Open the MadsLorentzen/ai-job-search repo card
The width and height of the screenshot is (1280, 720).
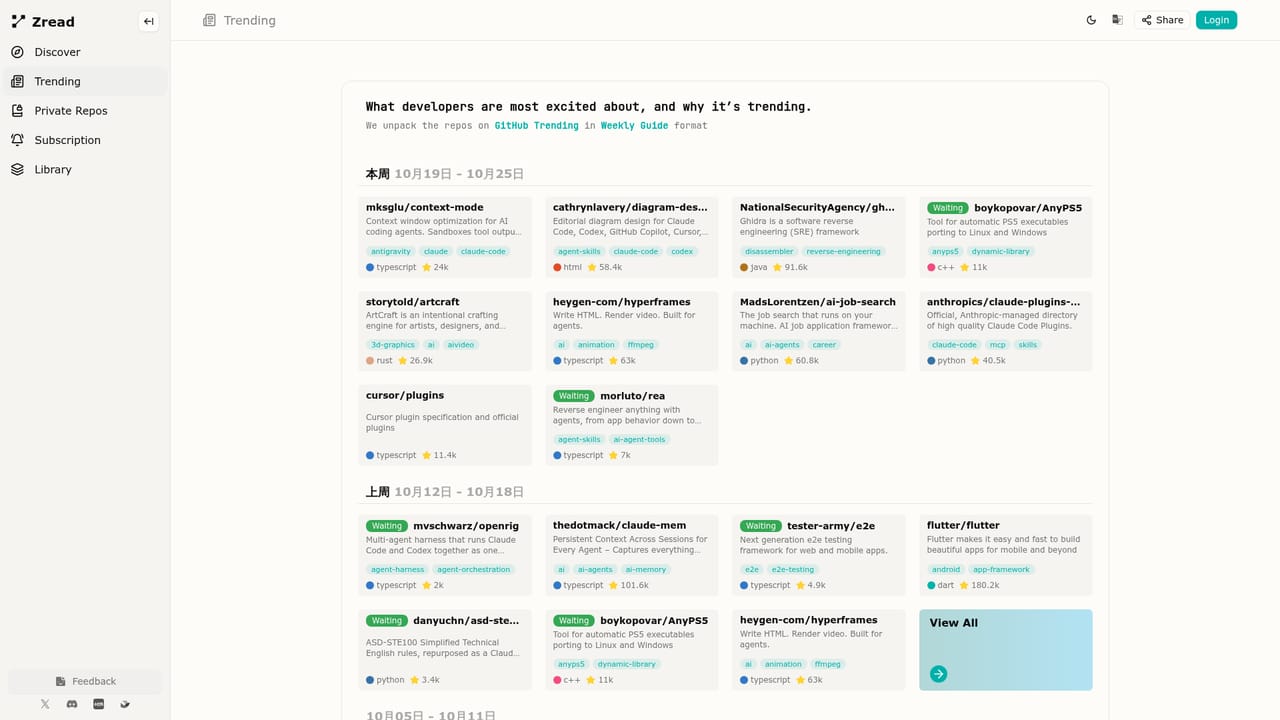coord(819,331)
